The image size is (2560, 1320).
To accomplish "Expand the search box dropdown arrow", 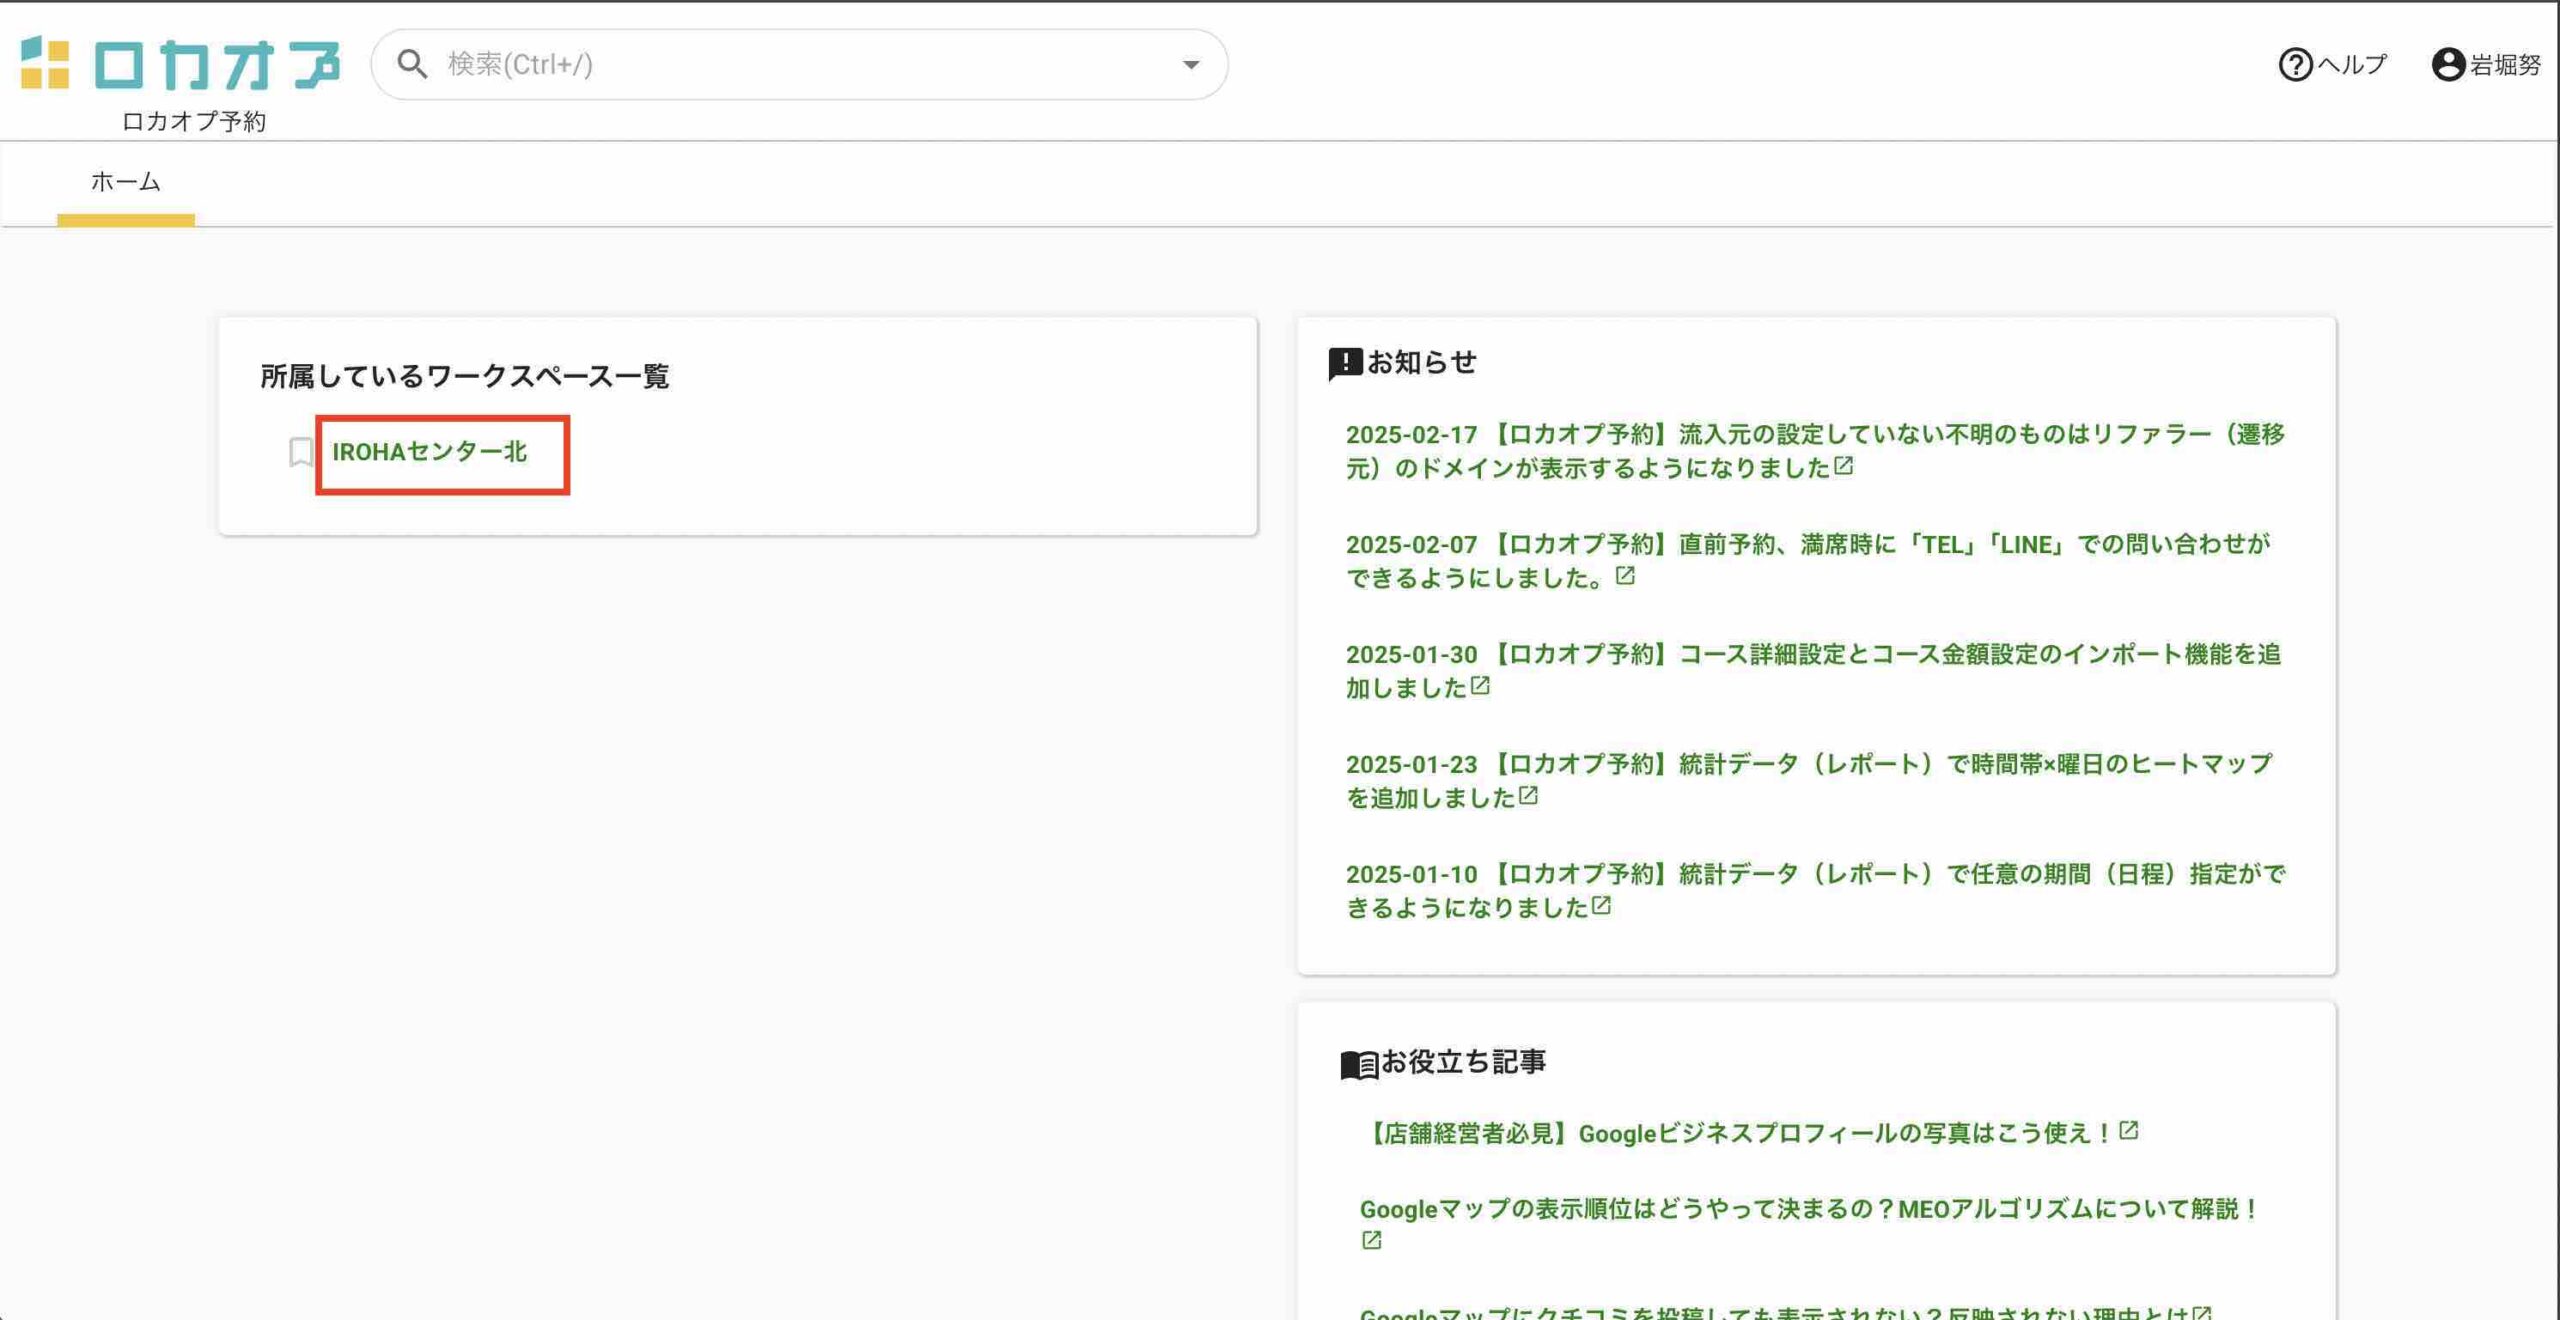I will pos(1190,65).
